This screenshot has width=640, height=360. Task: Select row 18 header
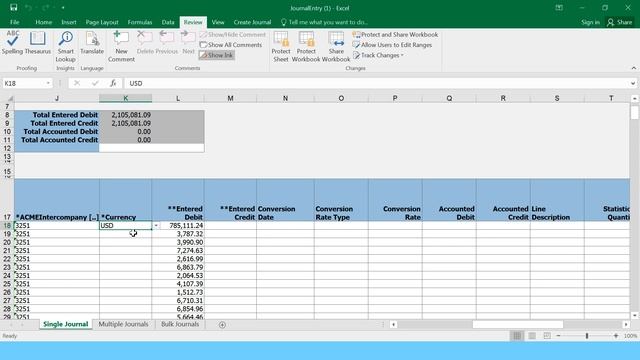(7, 225)
